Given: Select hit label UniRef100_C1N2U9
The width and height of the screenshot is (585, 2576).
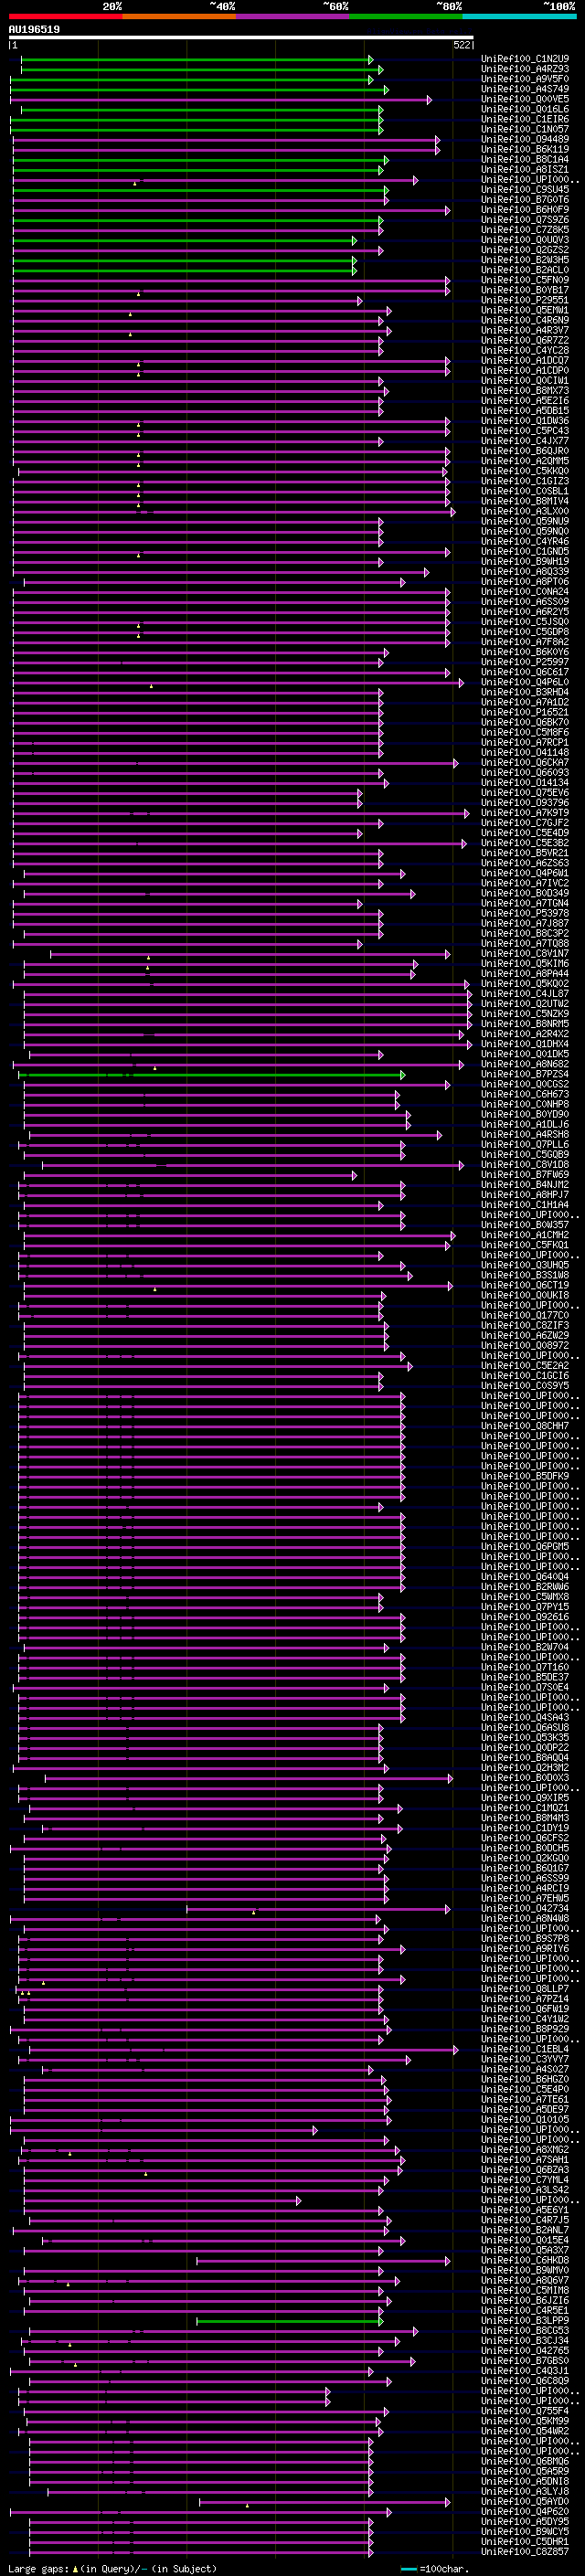Looking at the screenshot, I should (x=525, y=59).
